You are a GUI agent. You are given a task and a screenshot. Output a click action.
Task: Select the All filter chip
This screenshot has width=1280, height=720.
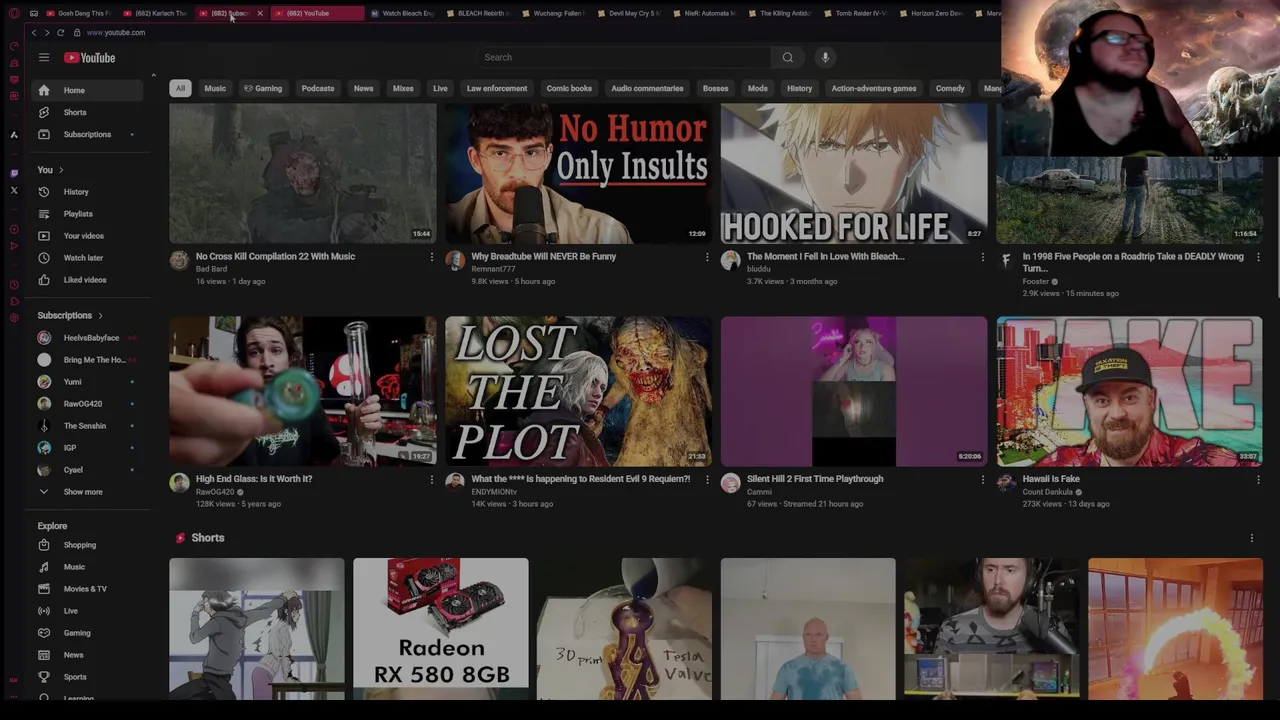pos(180,88)
